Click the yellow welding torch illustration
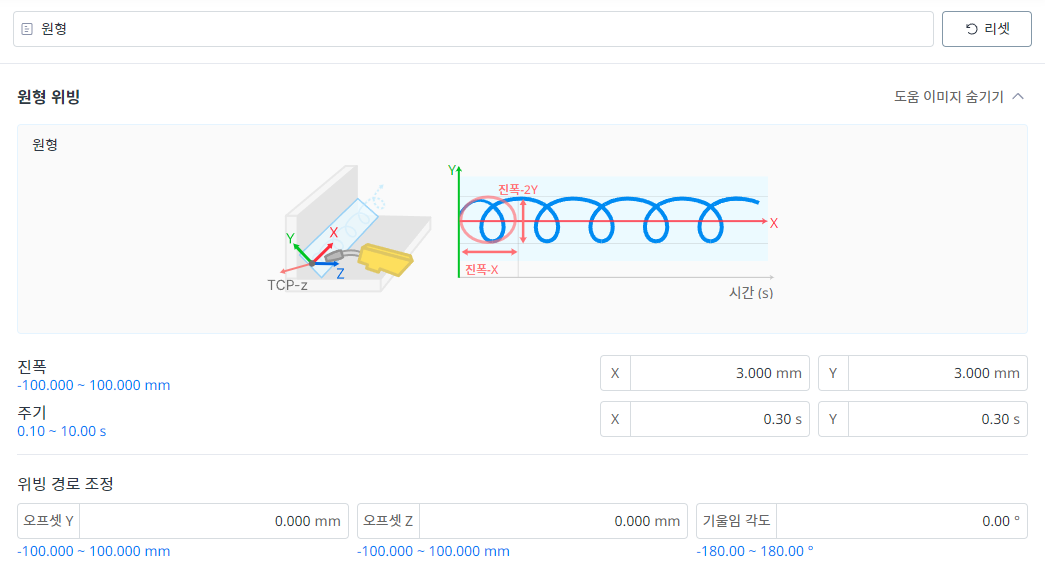Image resolution: width=1045 pixels, height=564 pixels. 385,258
